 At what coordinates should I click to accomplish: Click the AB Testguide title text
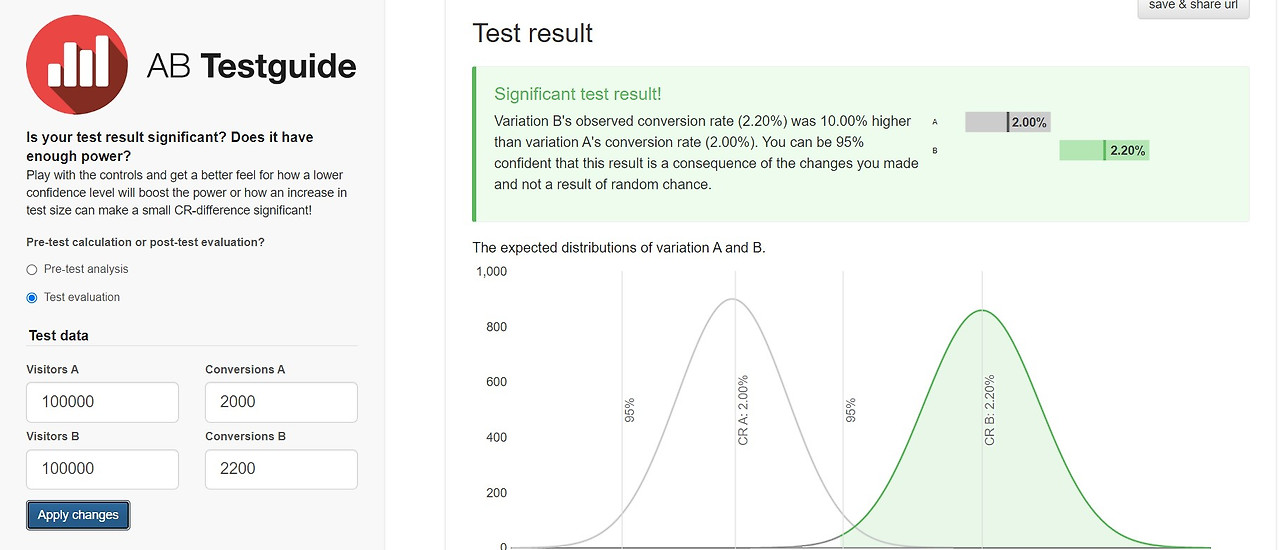point(251,67)
